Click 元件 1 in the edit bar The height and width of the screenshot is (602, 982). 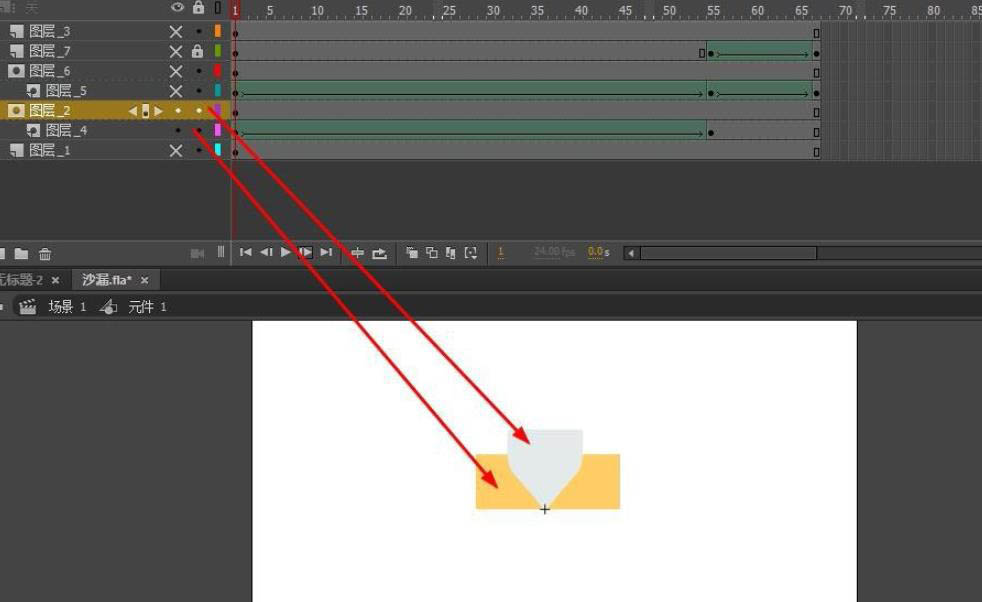147,307
